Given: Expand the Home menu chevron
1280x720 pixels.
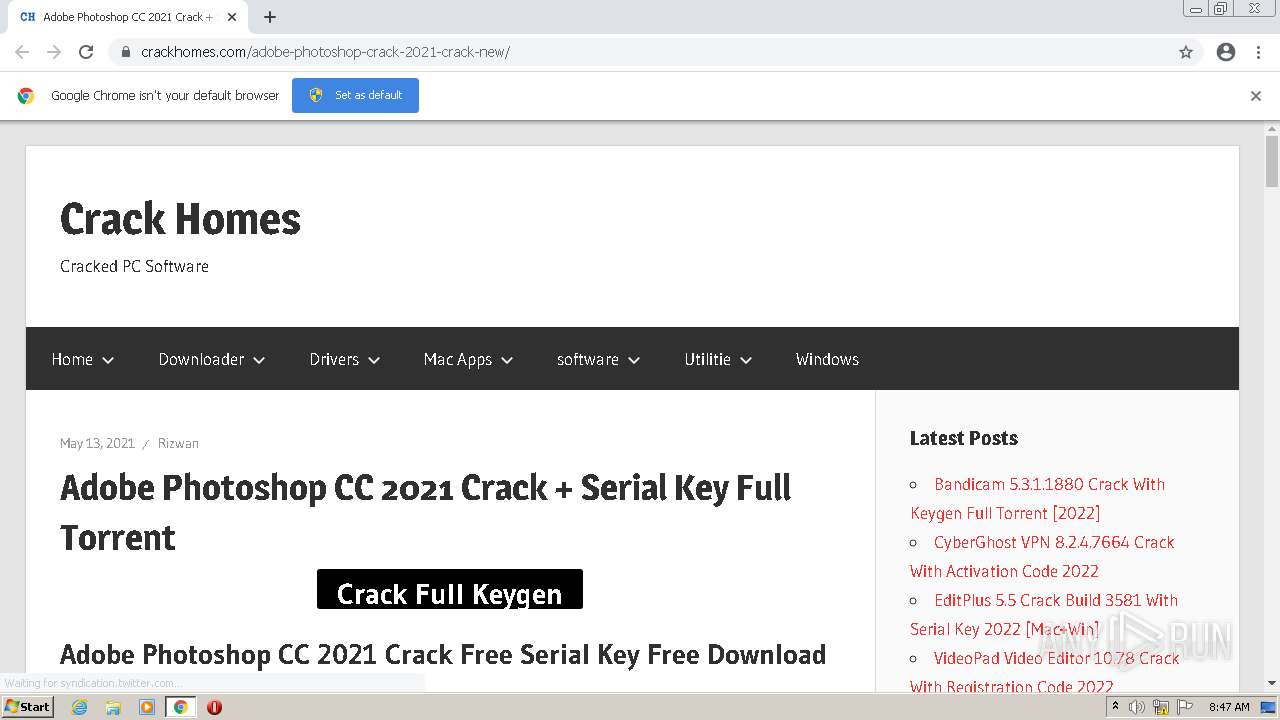Looking at the screenshot, I should pos(108,360).
